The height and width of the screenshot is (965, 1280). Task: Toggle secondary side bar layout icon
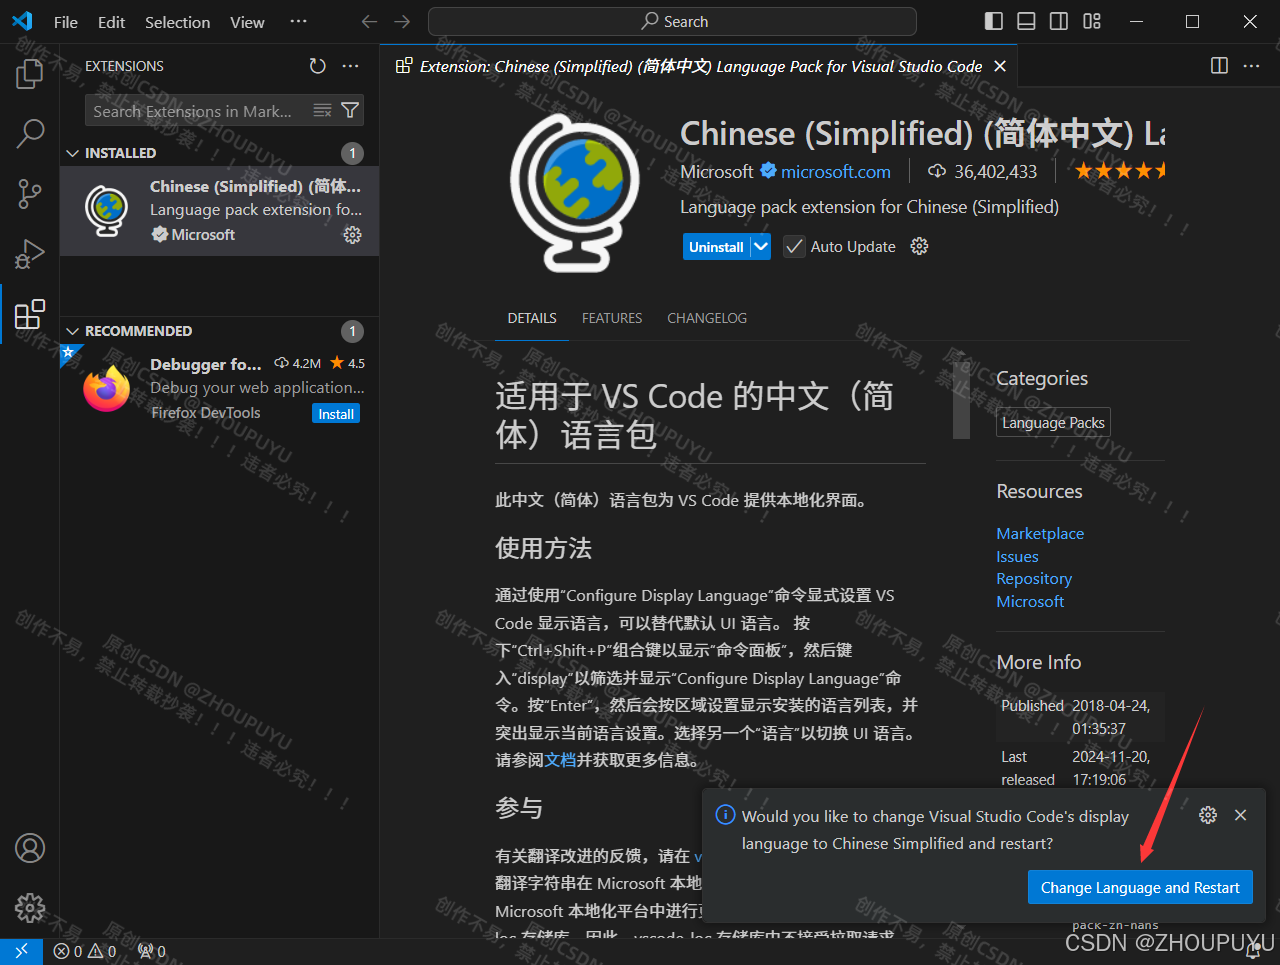click(1059, 22)
